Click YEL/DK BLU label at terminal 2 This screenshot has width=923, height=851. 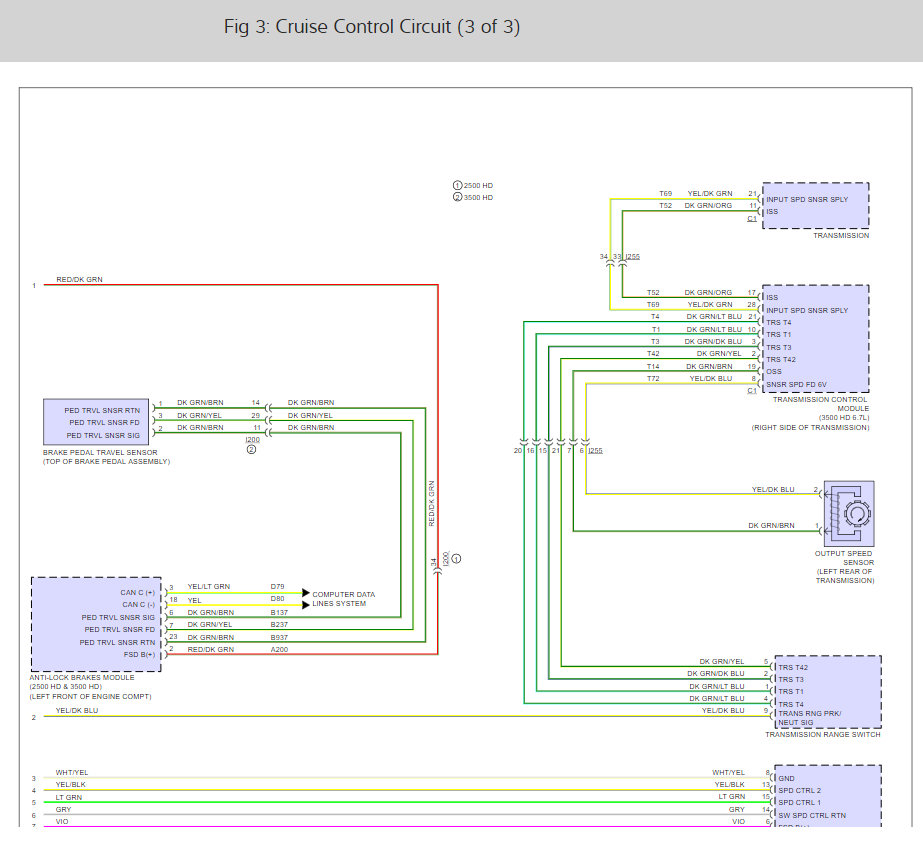[x=77, y=711]
